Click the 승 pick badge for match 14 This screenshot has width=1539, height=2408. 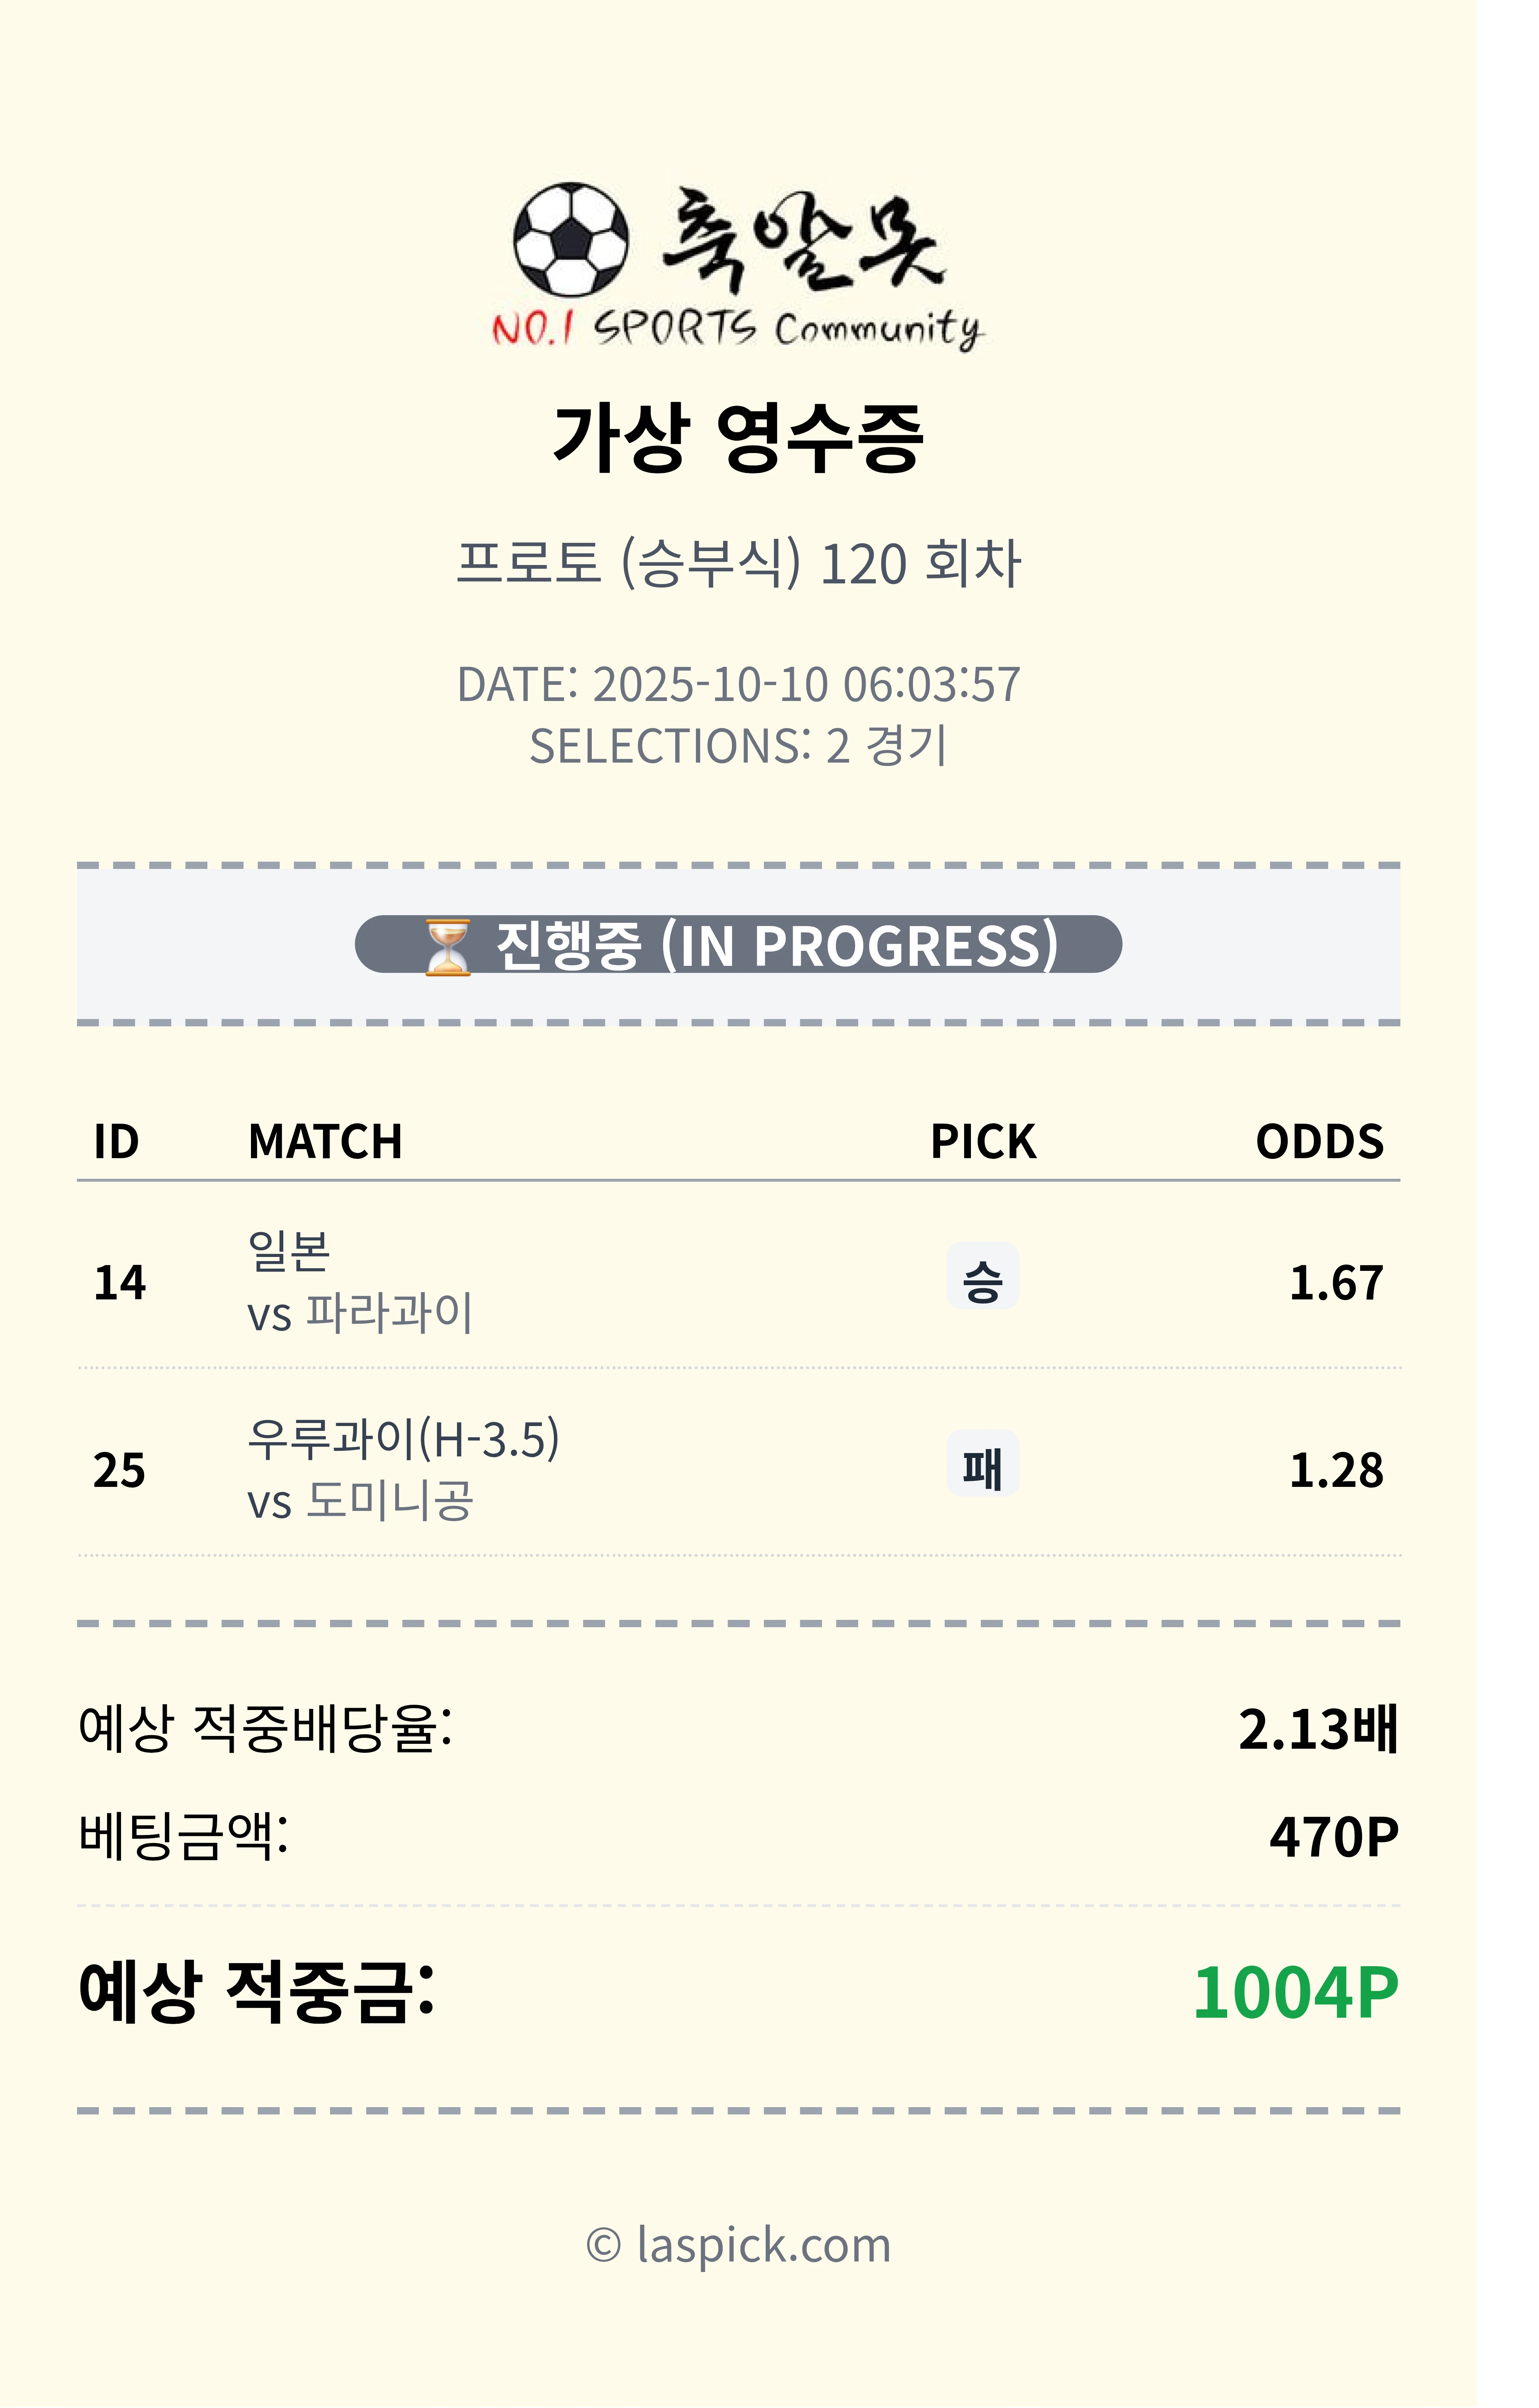982,1277
